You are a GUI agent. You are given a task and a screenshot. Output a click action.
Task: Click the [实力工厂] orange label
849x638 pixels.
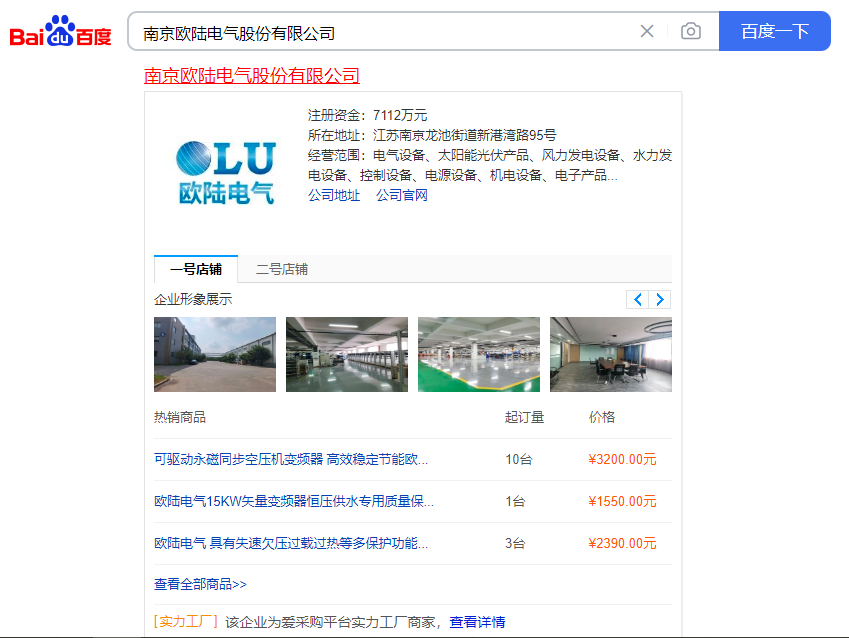point(186,622)
